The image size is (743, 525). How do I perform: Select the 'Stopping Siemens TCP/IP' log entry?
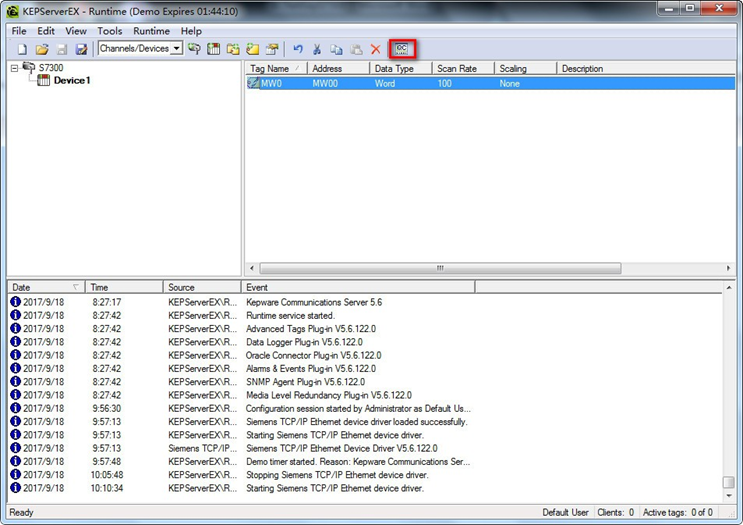(x=364, y=474)
